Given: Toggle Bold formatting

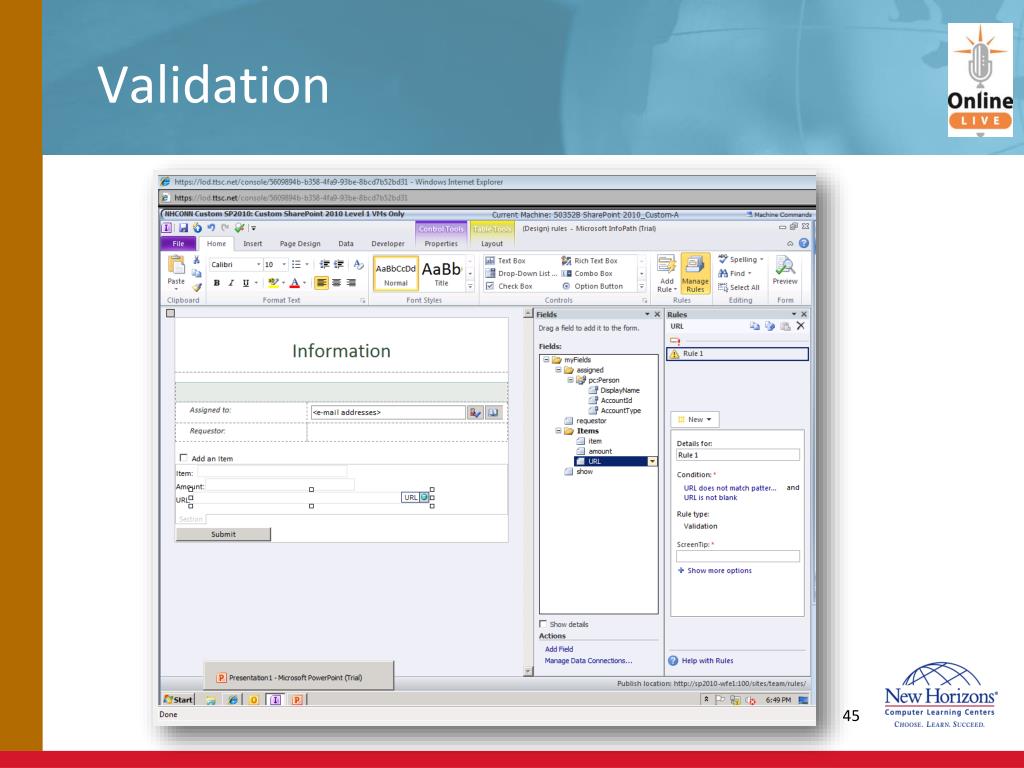Looking at the screenshot, I should coord(216,283).
